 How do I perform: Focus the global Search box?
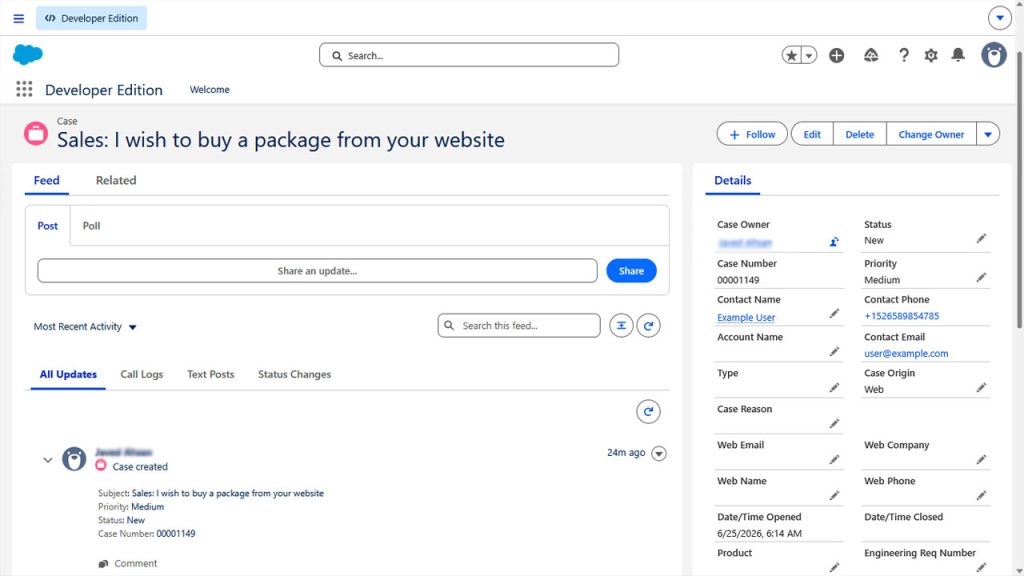point(469,56)
